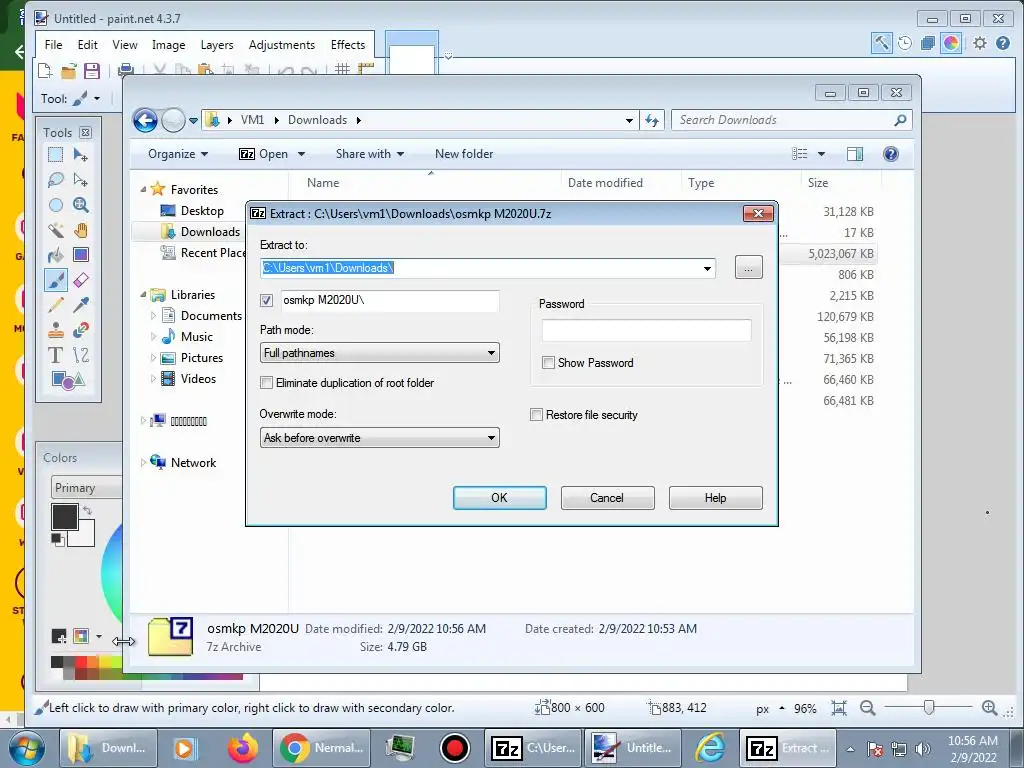This screenshot has width=1024, height=768.
Task: Check the Show Password box
Action: click(549, 362)
